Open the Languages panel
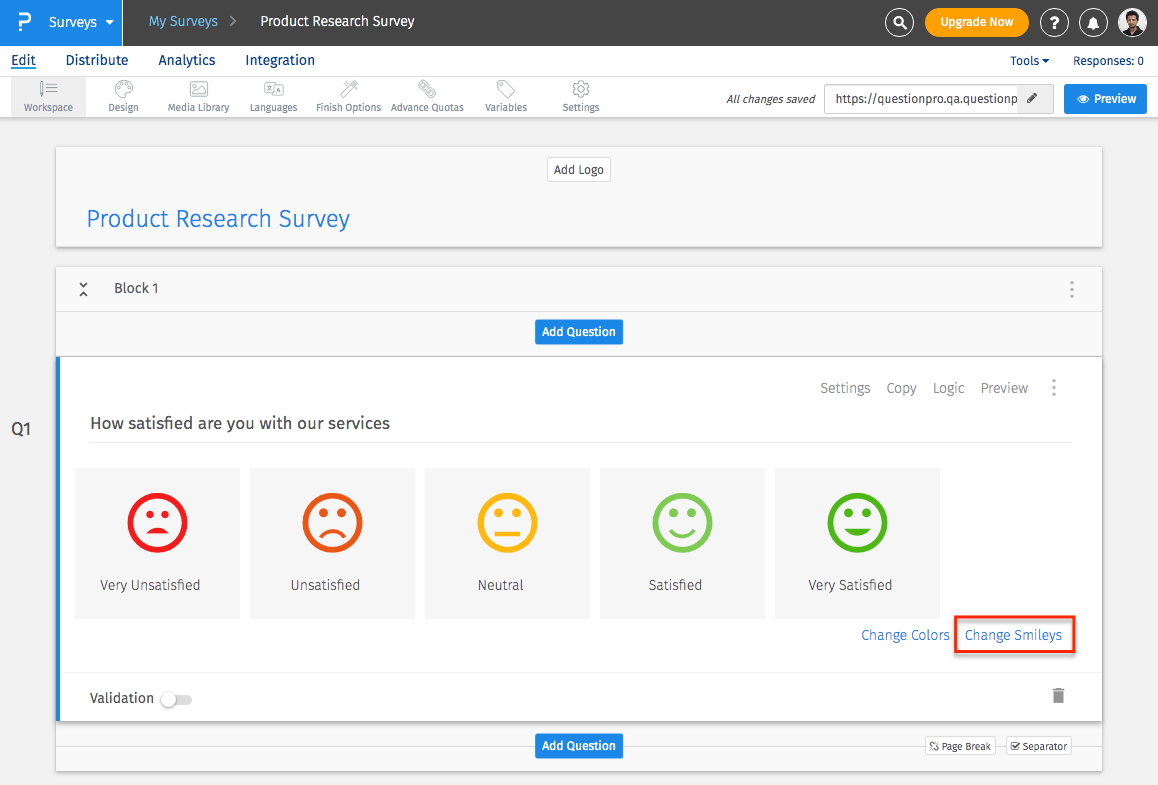This screenshot has height=785, width=1158. tap(273, 96)
